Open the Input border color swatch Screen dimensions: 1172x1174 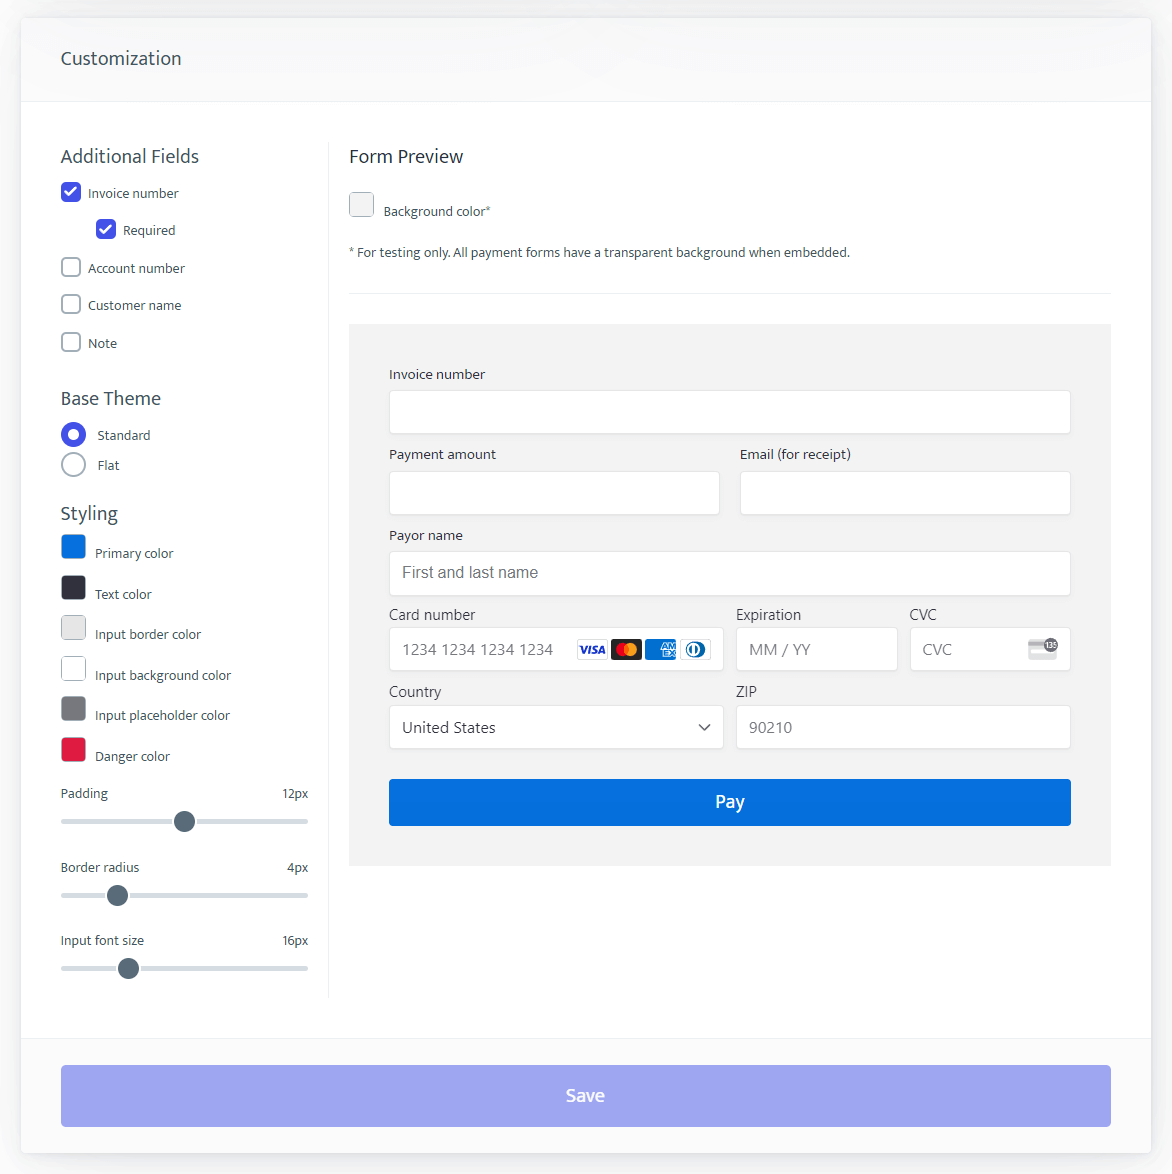coord(73,628)
